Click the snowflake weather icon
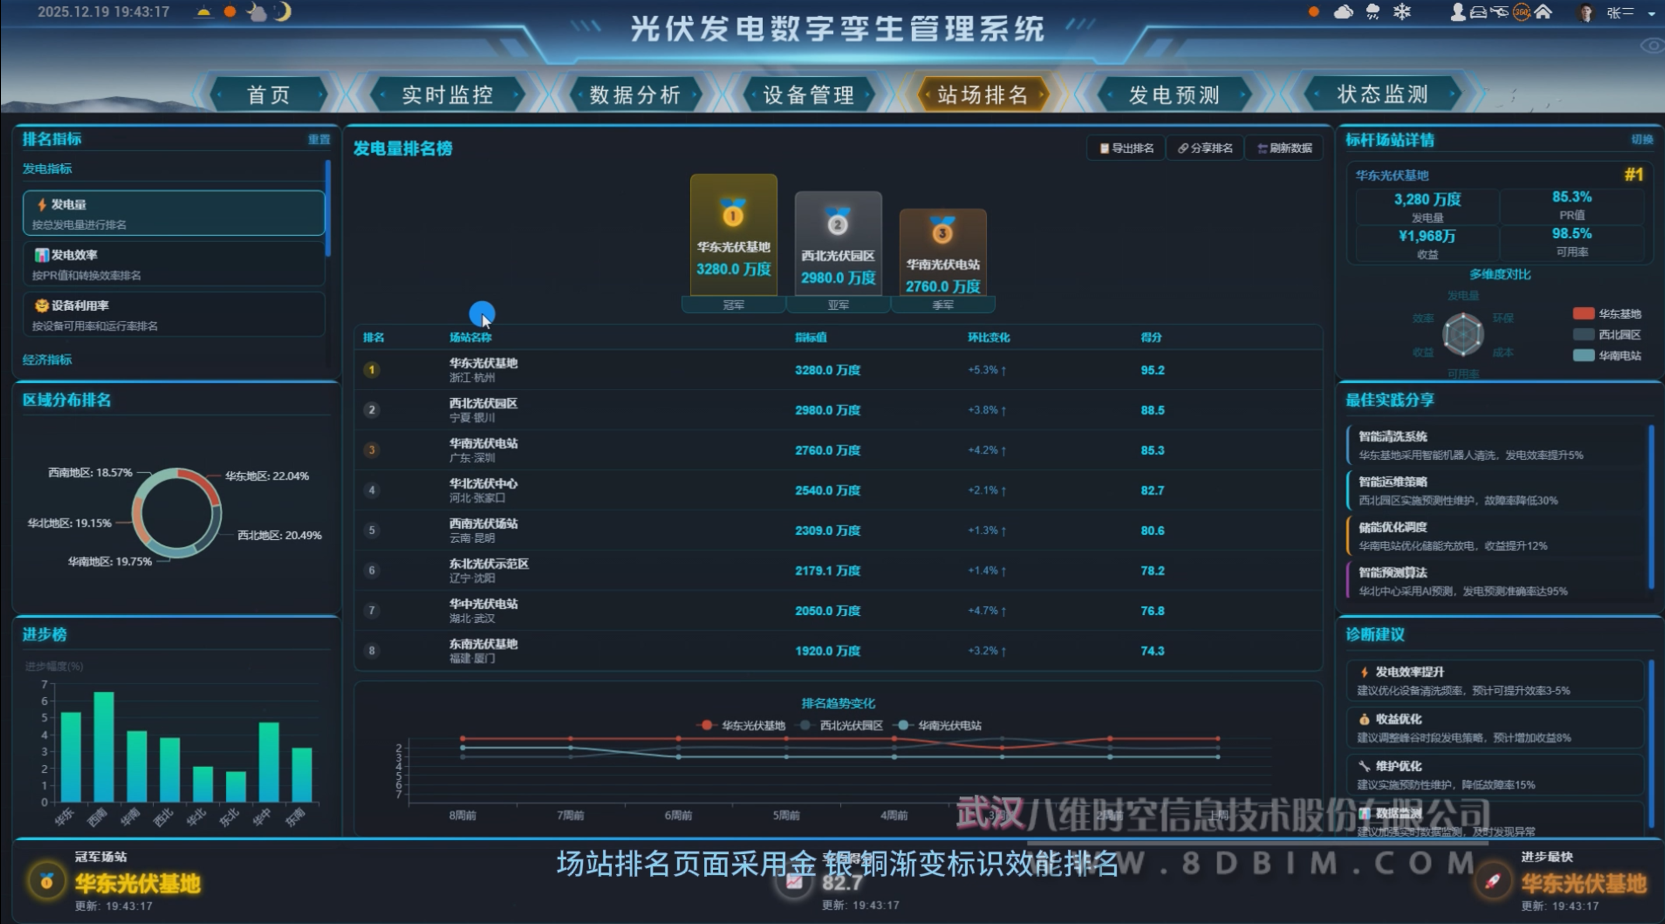1665x924 pixels. coord(1402,12)
